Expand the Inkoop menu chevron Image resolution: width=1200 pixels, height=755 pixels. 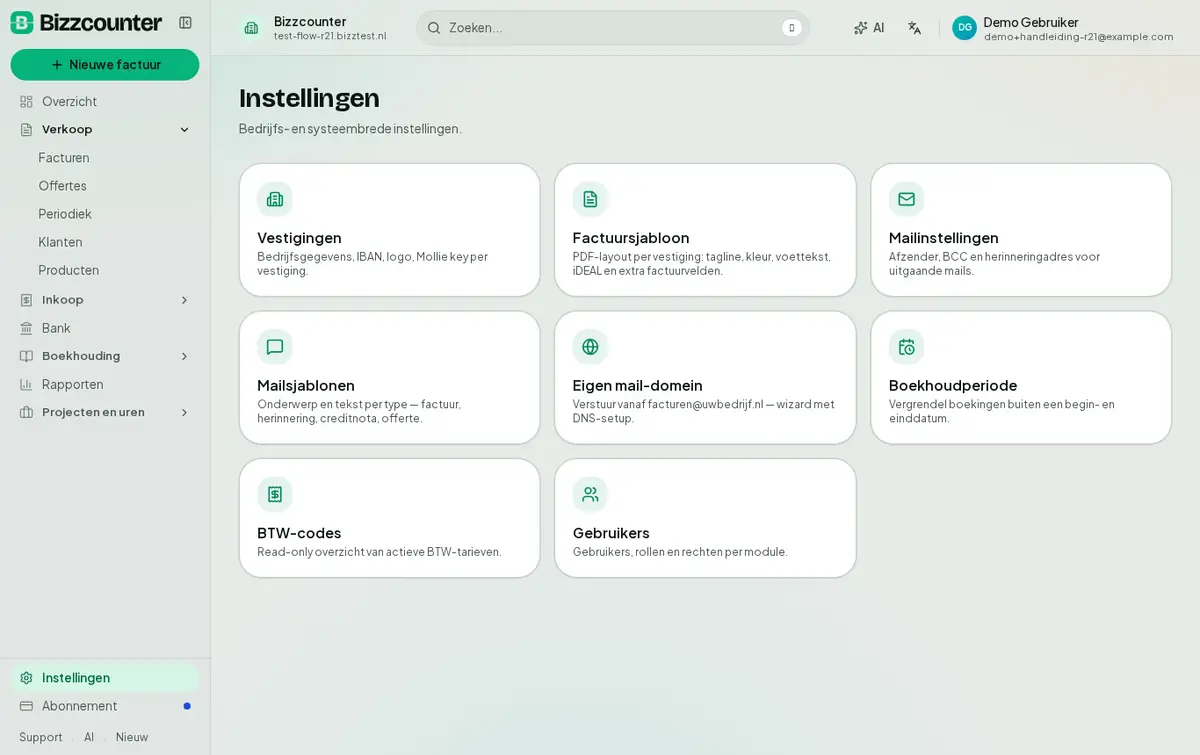pyautogui.click(x=184, y=300)
